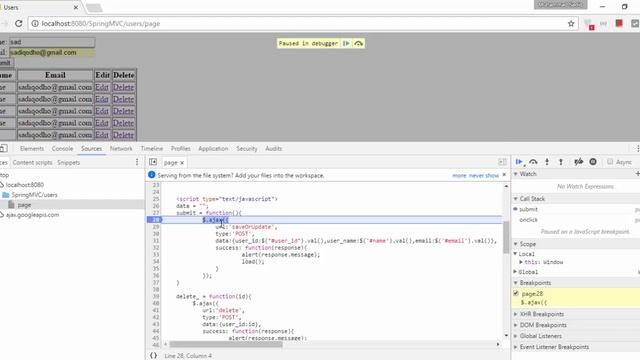
Task: Reload the page with the refresh icon
Action: (x=19, y=24)
